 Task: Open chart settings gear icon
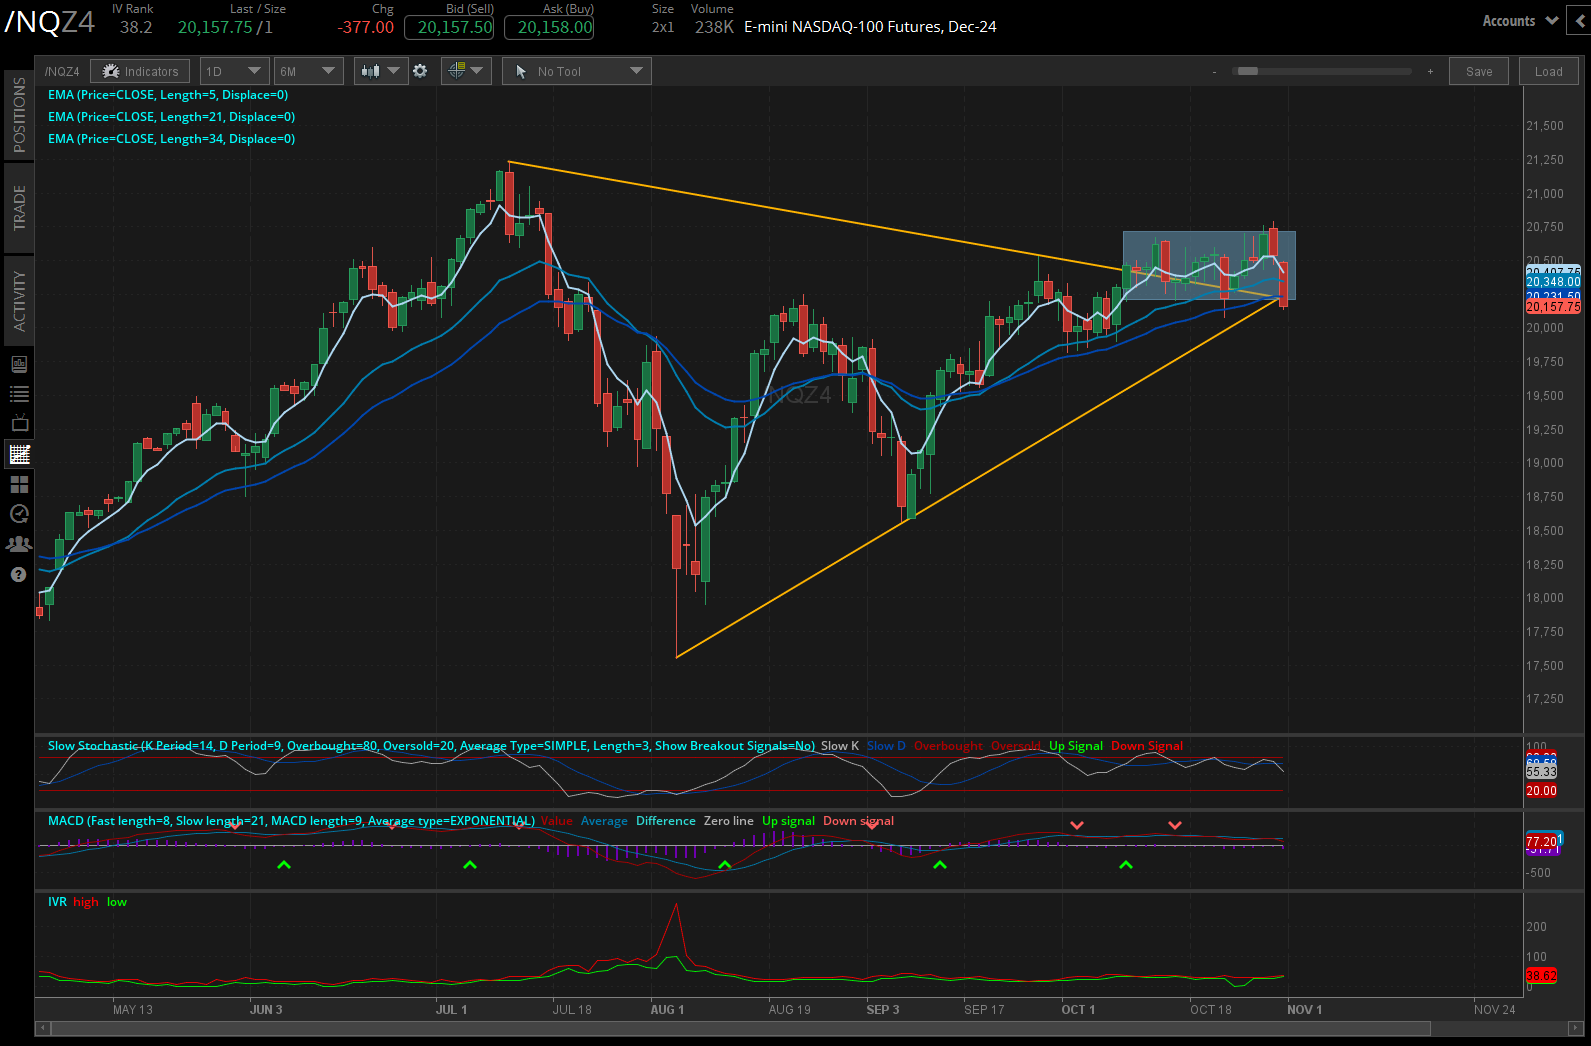click(x=420, y=71)
